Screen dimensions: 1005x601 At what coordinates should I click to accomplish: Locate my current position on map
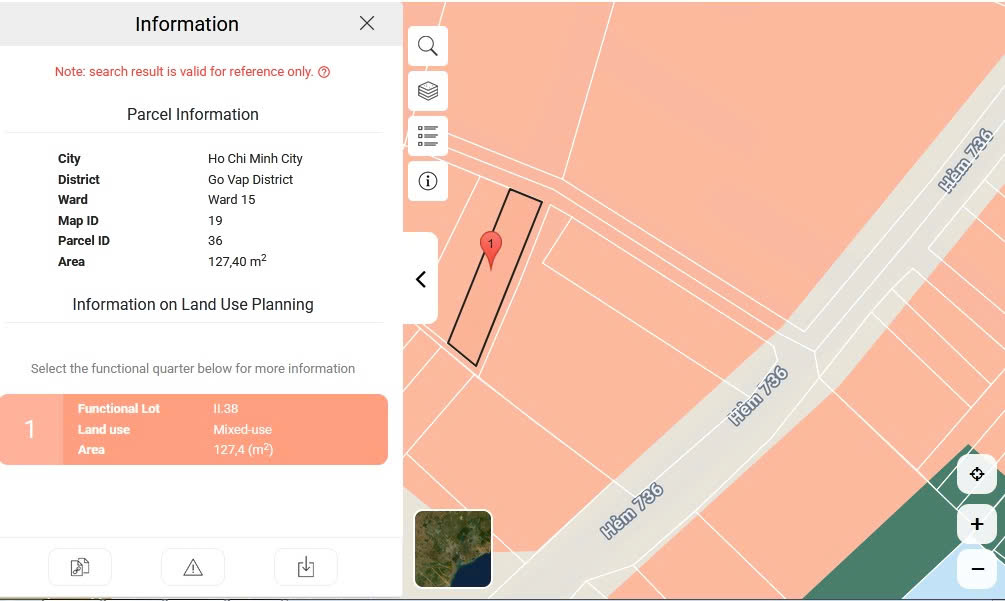(x=976, y=474)
